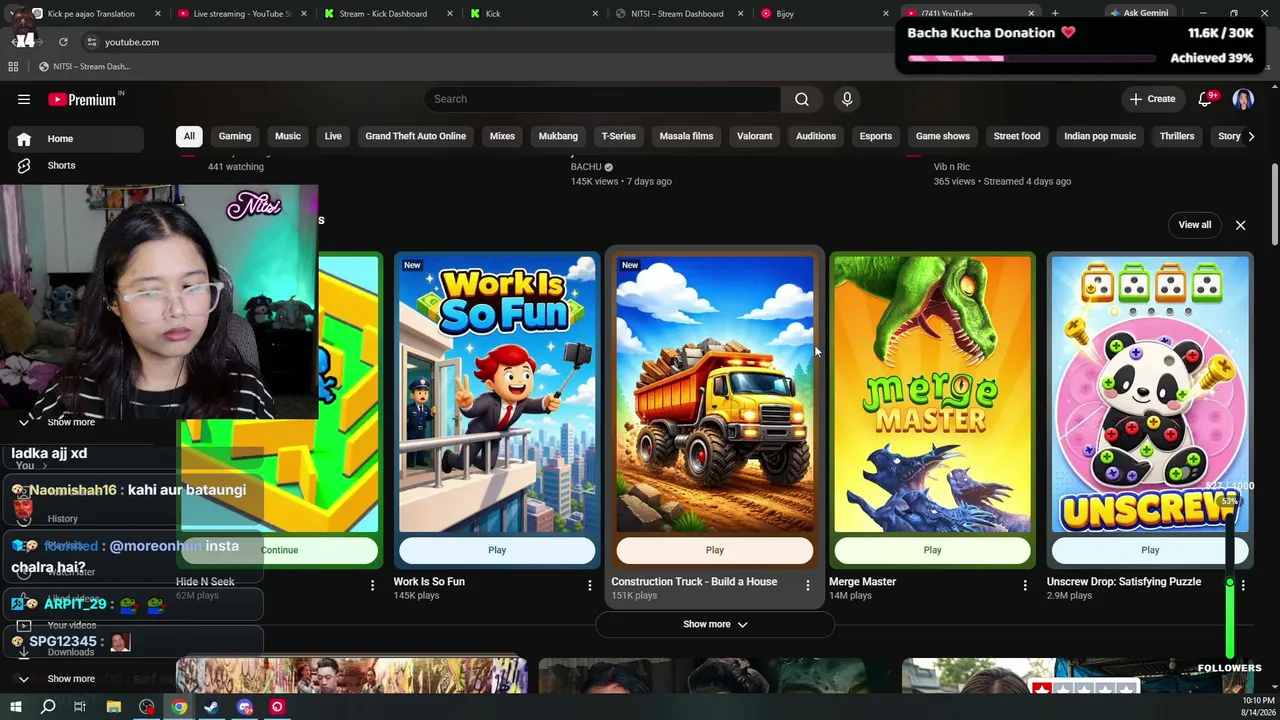Image resolution: width=1280 pixels, height=720 pixels.
Task: Open Windows taskbar search
Action: click(47, 707)
